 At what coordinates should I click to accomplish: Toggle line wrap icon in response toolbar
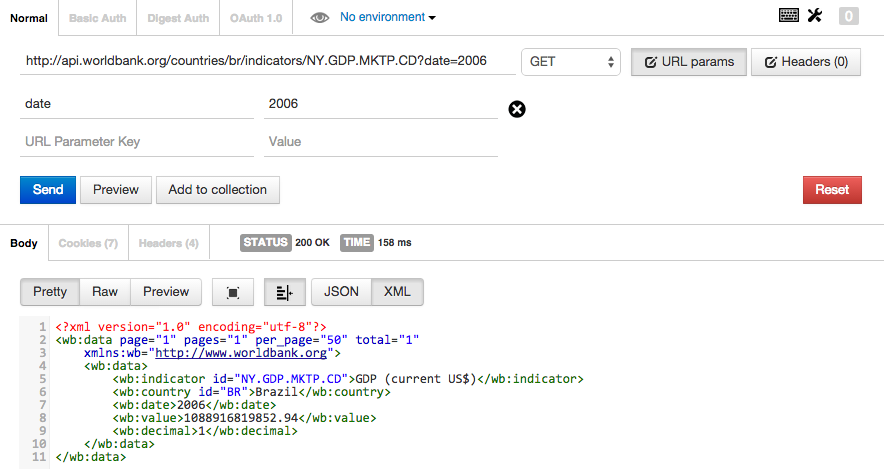285,292
